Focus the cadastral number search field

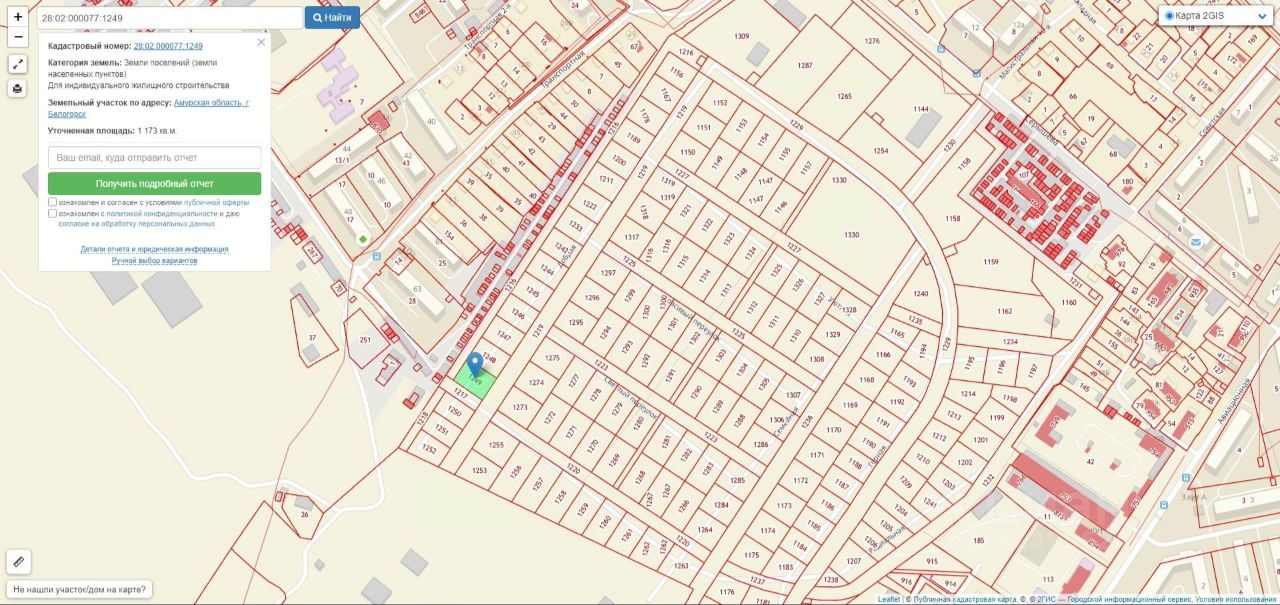pyautogui.click(x=169, y=18)
